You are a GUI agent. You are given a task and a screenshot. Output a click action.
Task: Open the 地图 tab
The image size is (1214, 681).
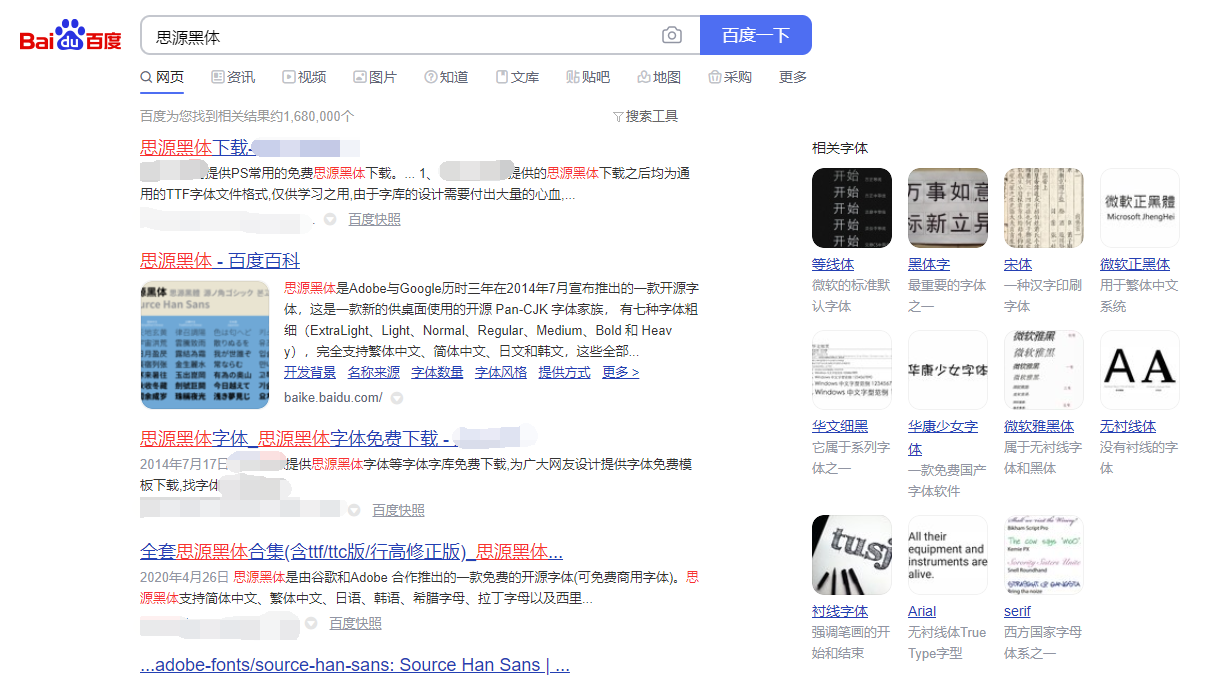pyautogui.click(x=659, y=77)
